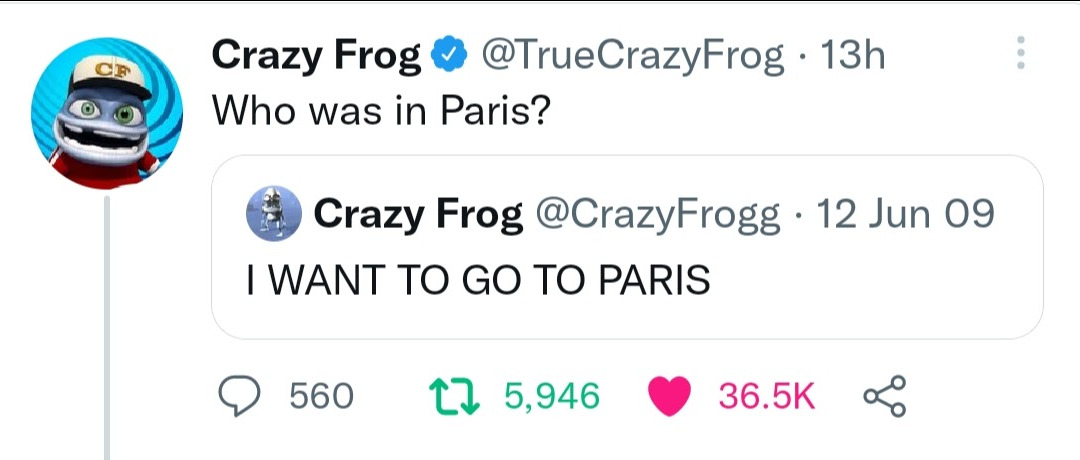1080x460 pixels.
Task: Click the reply speech bubble icon
Action: tap(241, 396)
